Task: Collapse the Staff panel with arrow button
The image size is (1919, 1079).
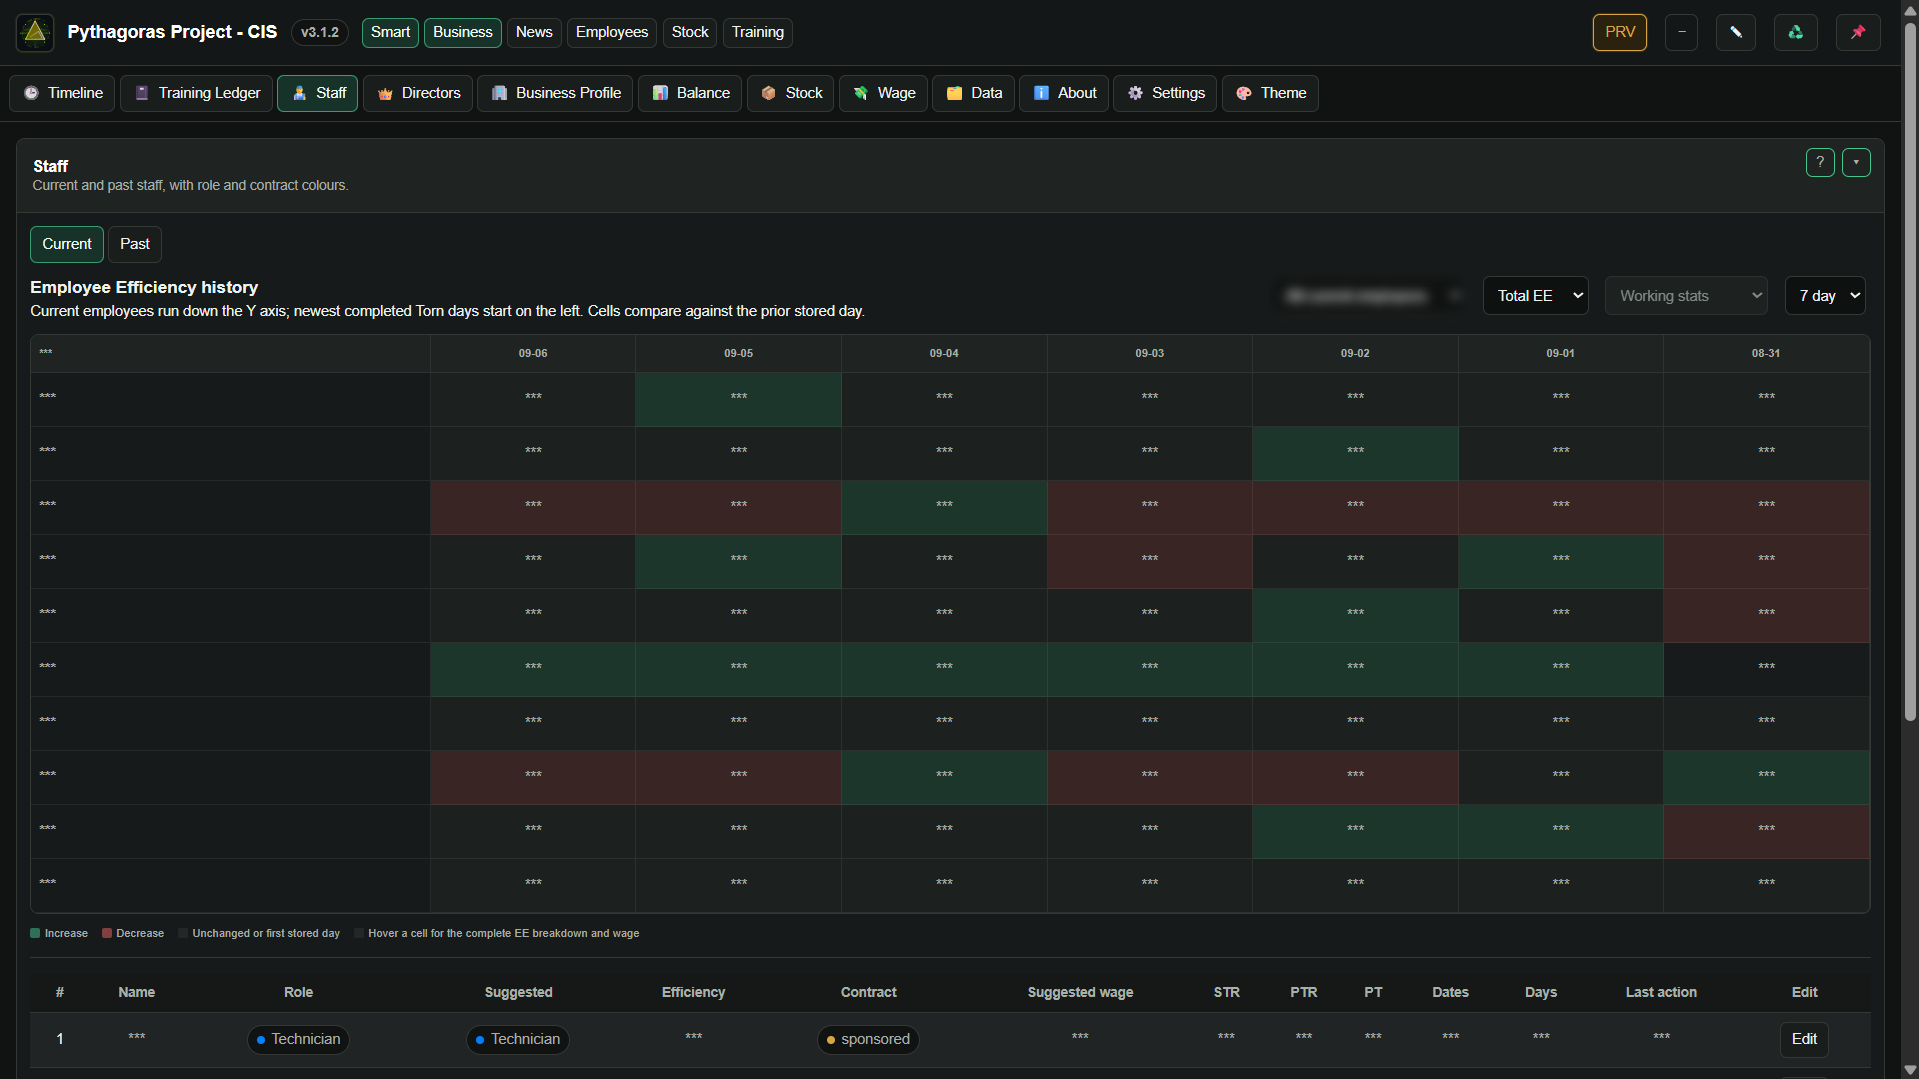Action: point(1856,162)
